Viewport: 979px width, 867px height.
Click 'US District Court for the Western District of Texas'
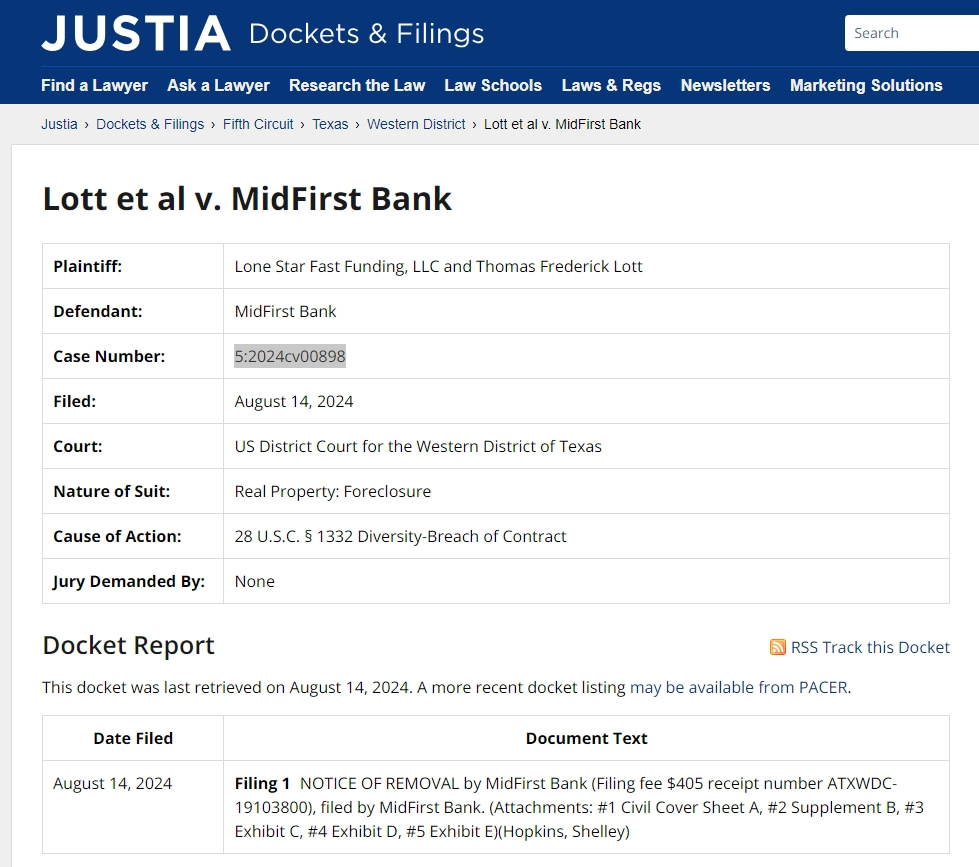coord(418,446)
